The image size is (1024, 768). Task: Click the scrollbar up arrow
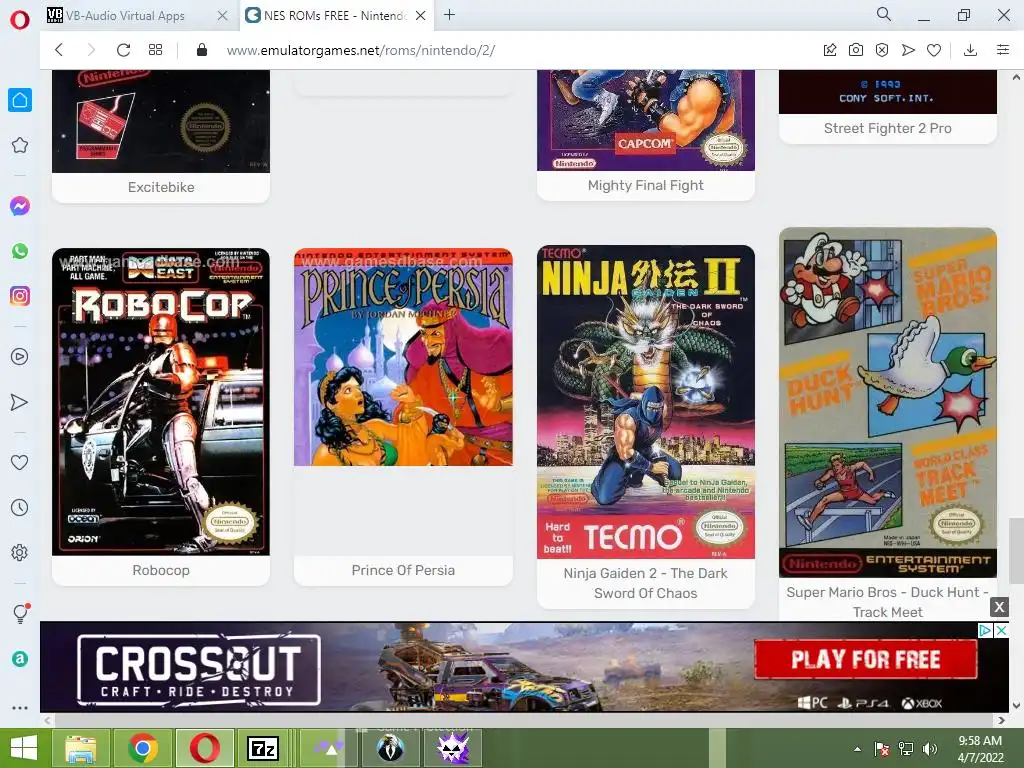(x=1016, y=77)
